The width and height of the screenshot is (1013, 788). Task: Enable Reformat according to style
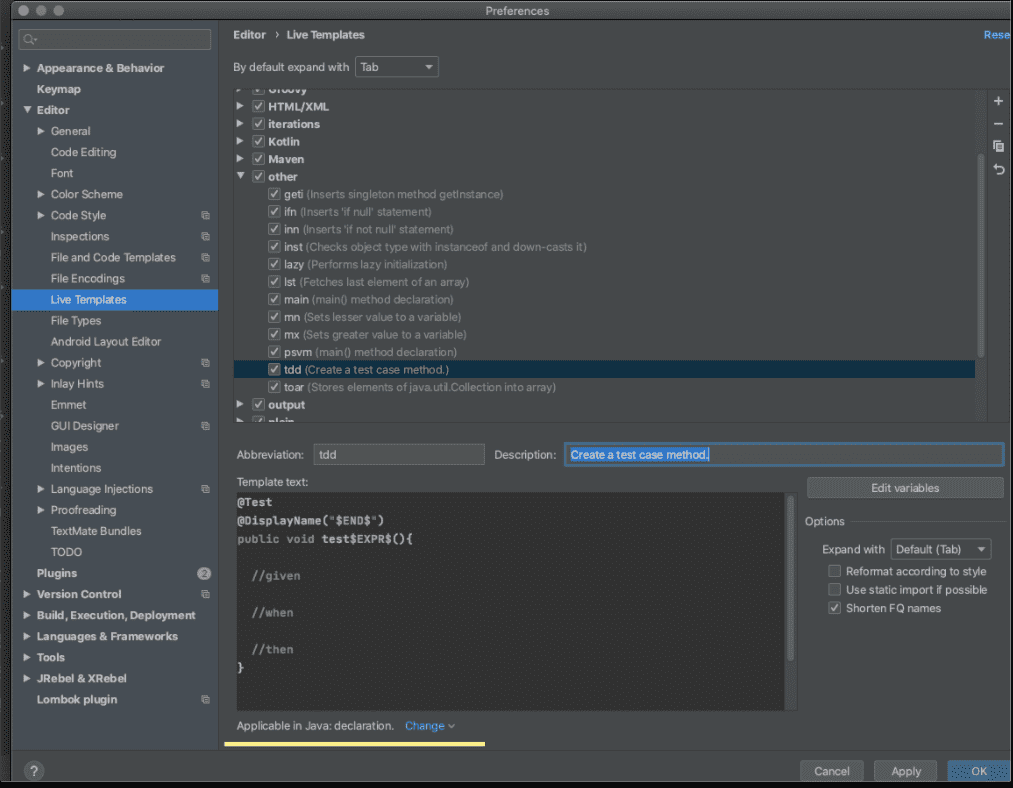[x=834, y=572]
